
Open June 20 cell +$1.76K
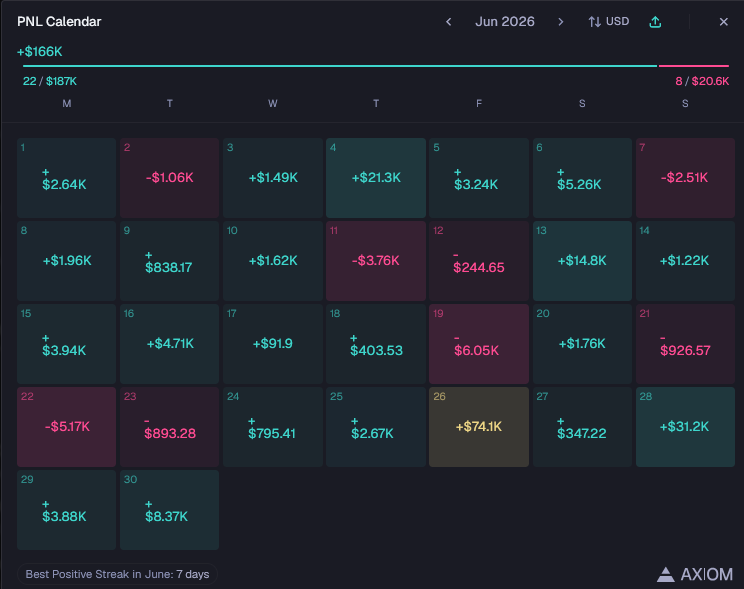pyautogui.click(x=582, y=344)
